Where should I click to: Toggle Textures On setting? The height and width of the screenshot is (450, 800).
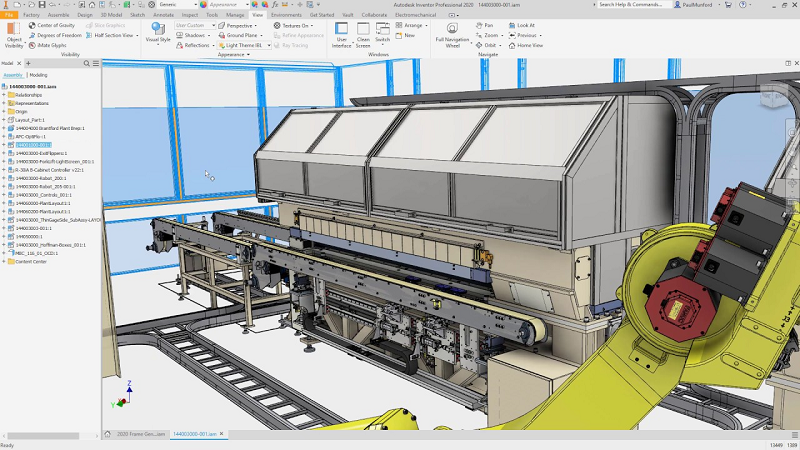click(294, 25)
